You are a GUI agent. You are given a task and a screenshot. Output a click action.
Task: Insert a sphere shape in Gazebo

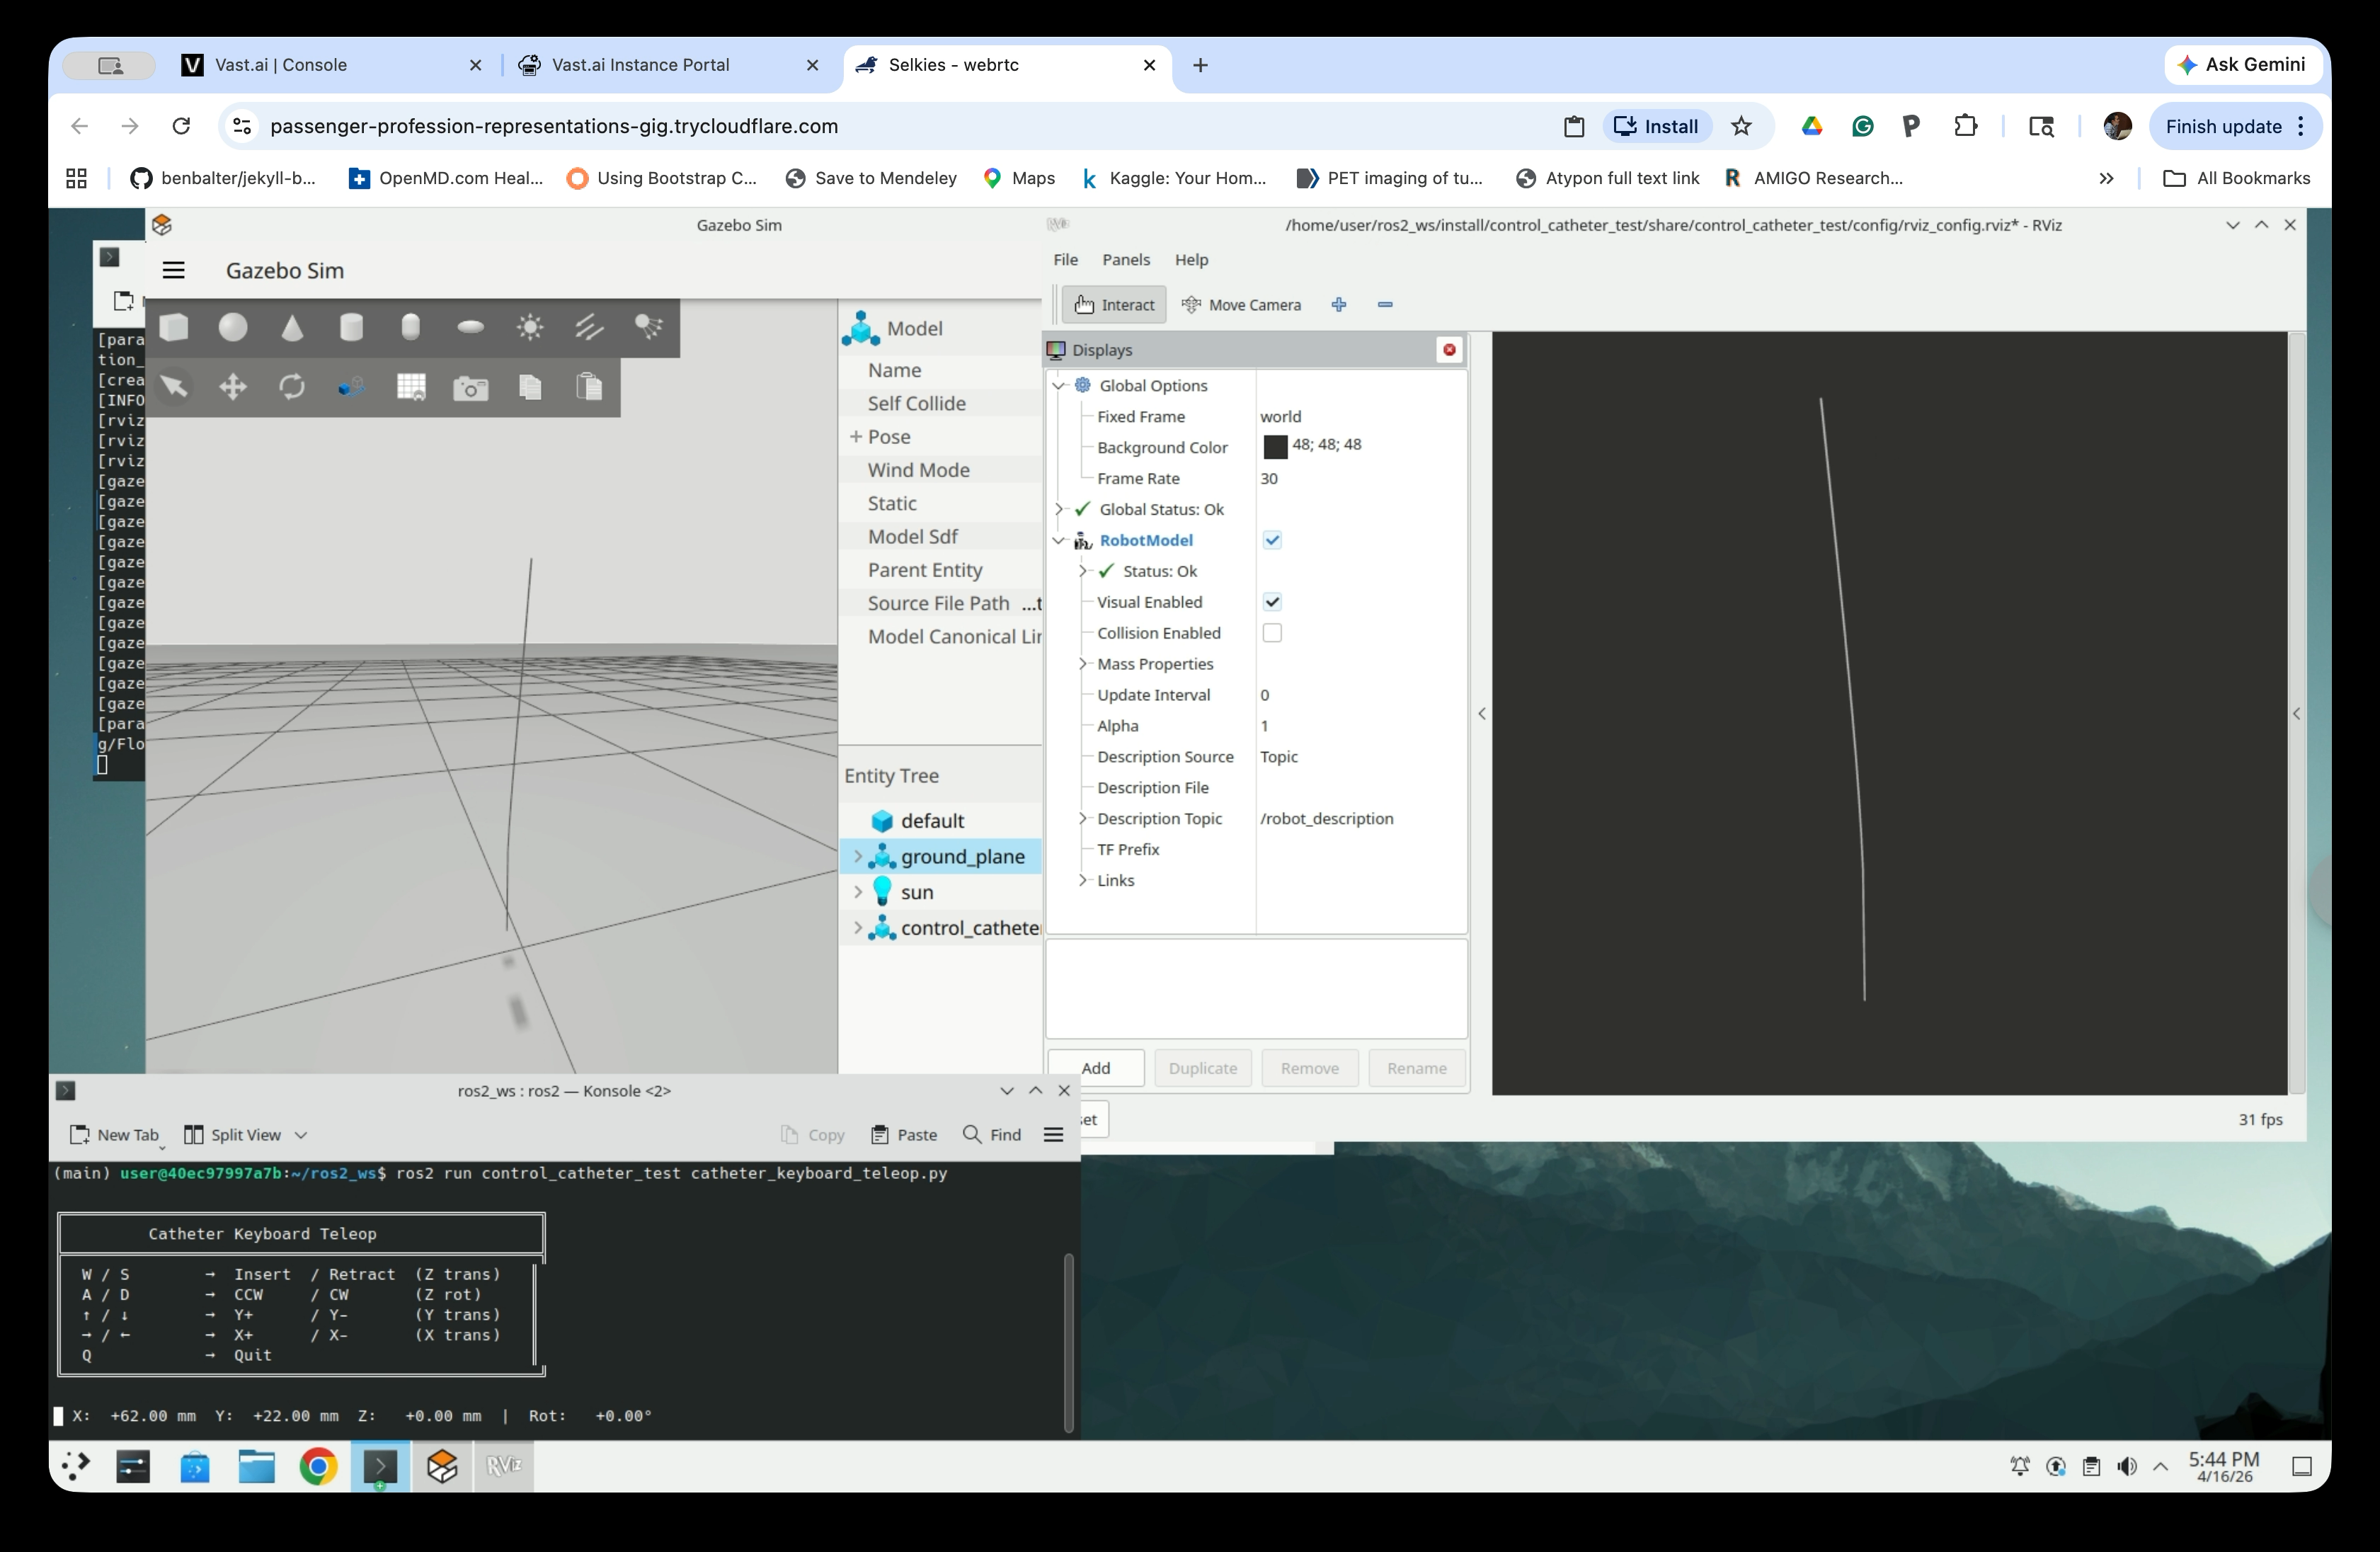coord(233,327)
